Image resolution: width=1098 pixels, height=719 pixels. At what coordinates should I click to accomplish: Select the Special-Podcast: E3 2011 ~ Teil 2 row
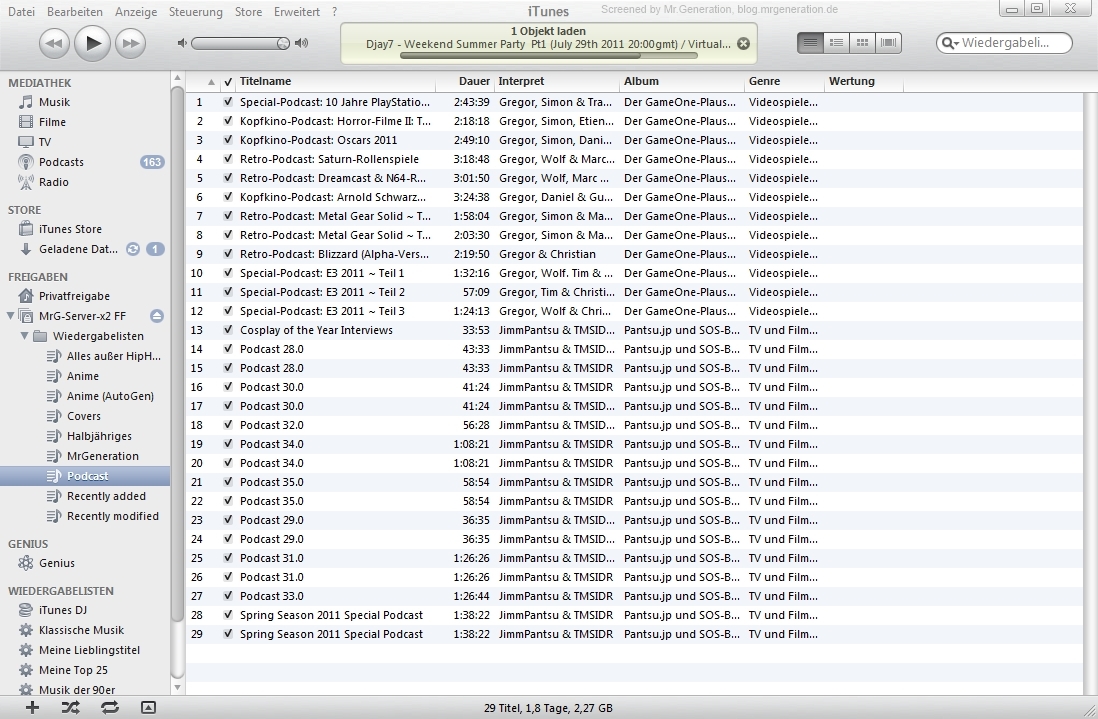[x=634, y=292]
